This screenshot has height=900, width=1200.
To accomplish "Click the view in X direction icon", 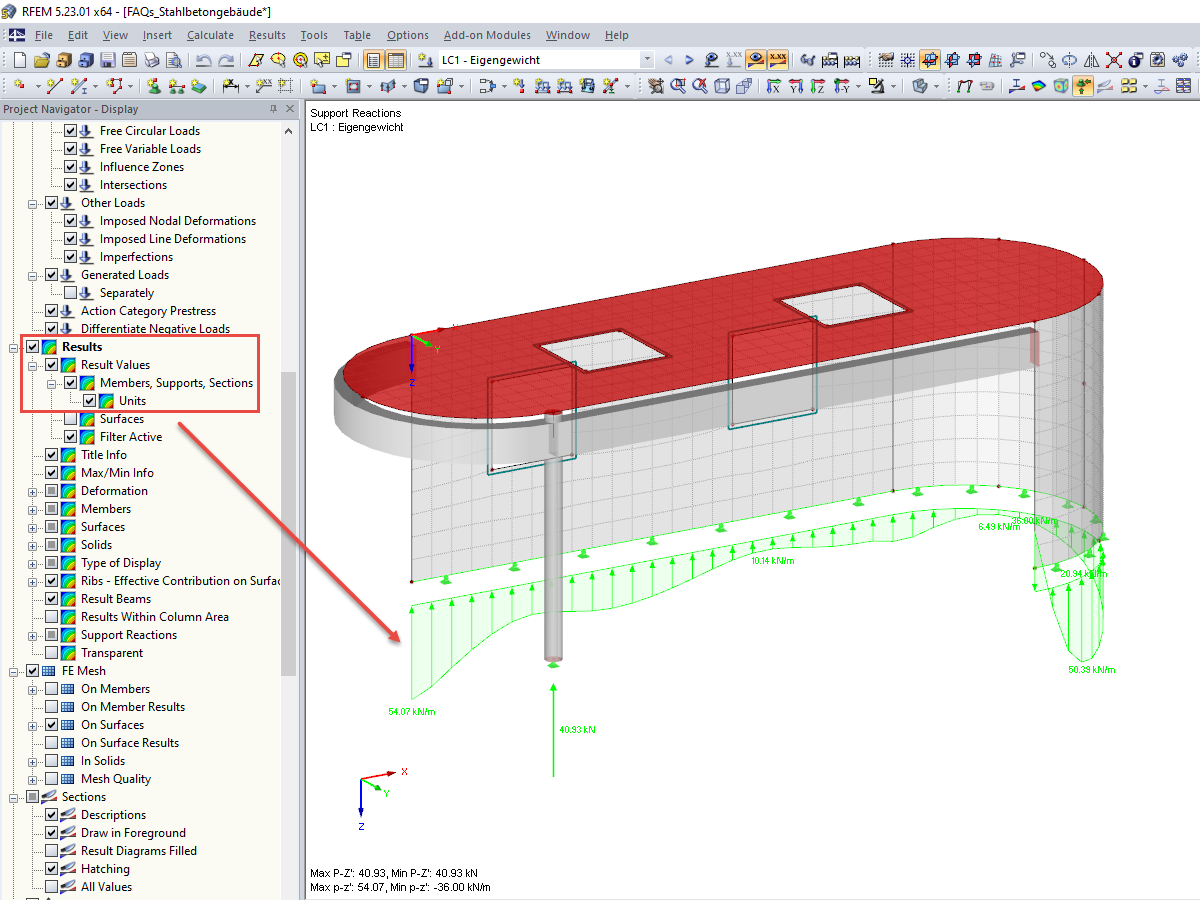I will coord(773,87).
